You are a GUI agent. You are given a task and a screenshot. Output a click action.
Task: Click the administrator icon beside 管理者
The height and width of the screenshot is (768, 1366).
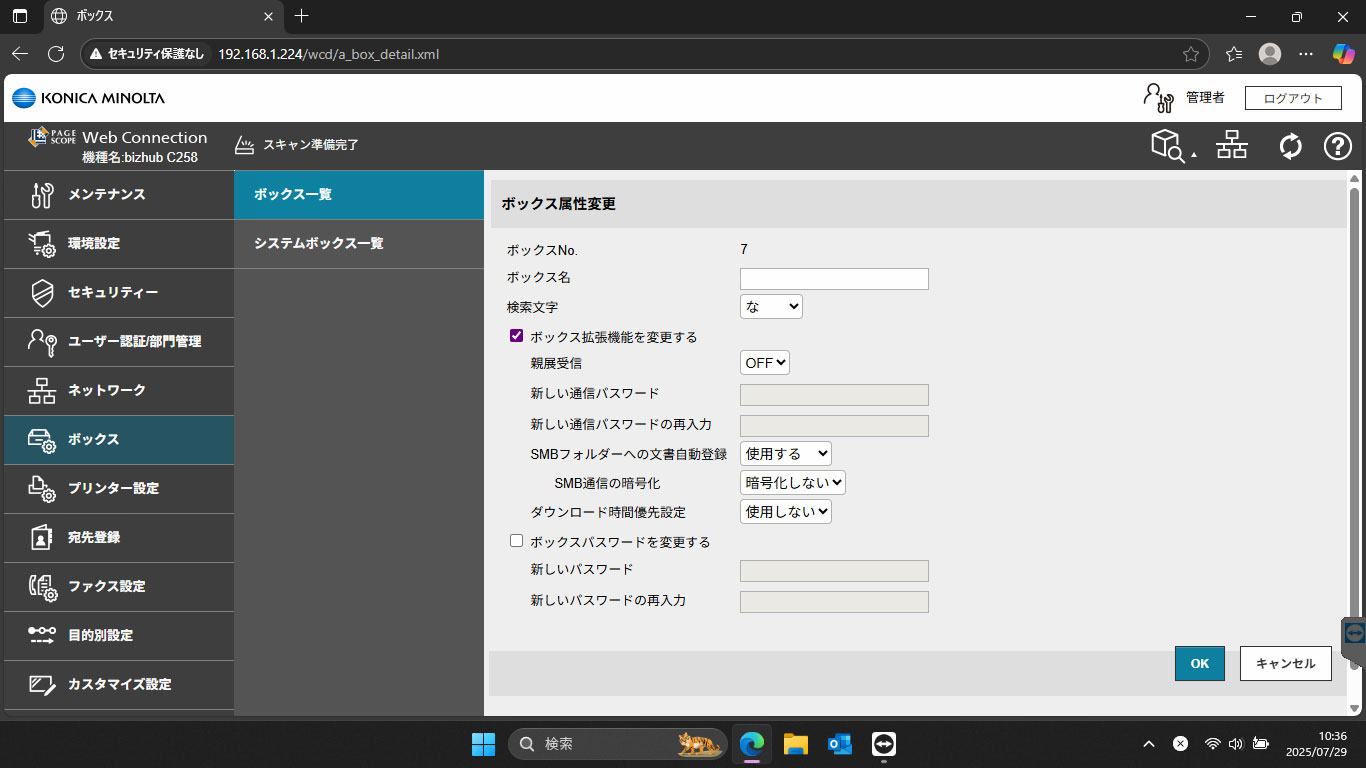1158,97
